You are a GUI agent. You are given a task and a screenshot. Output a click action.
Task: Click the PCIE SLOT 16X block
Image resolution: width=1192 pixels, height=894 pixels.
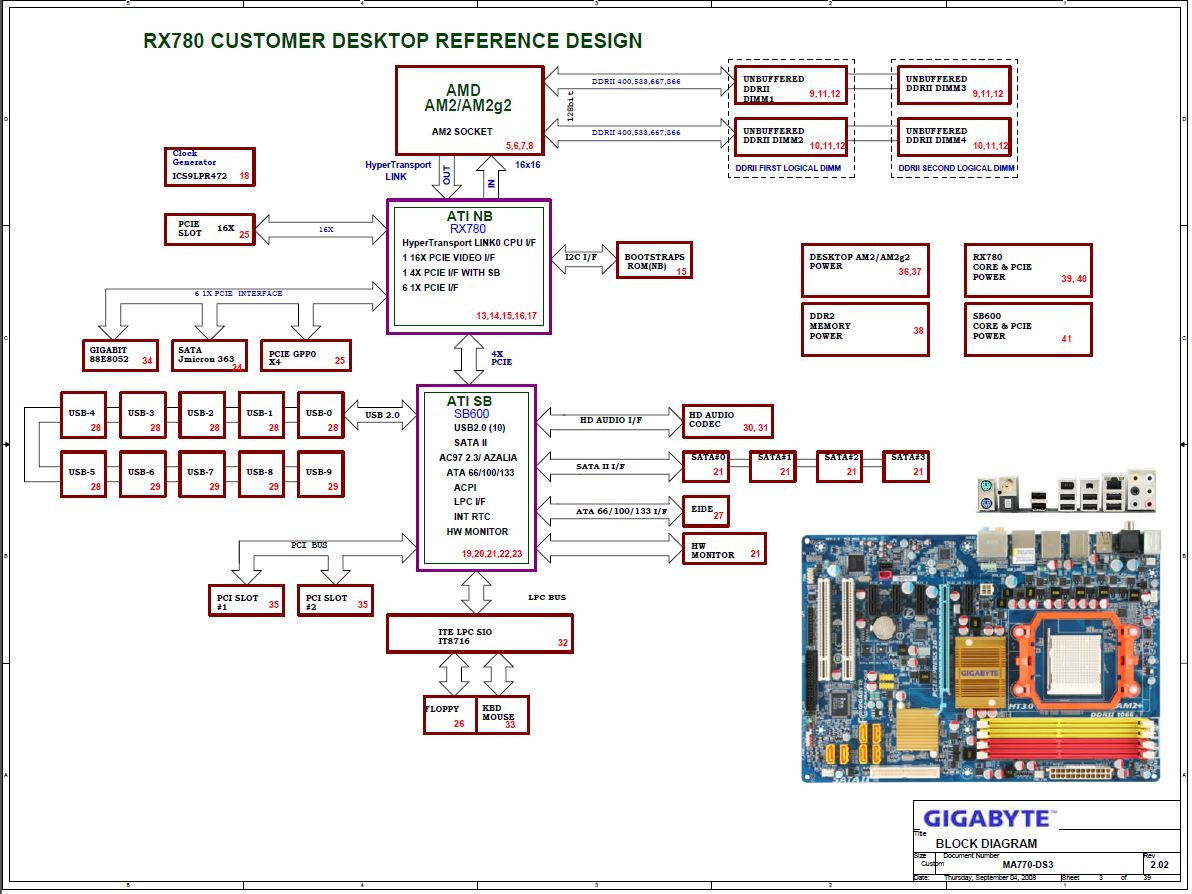210,229
